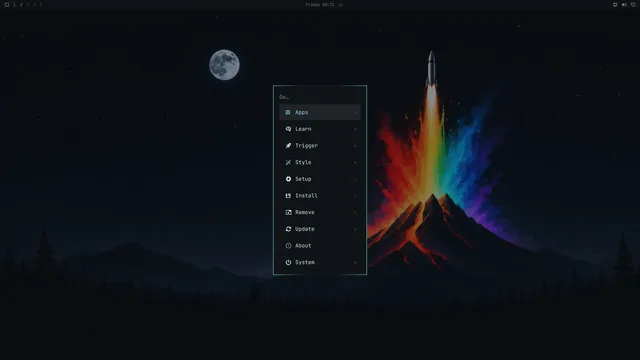This screenshot has width=640, height=360.
Task: Select the Learn menu label
Action: pos(303,129)
